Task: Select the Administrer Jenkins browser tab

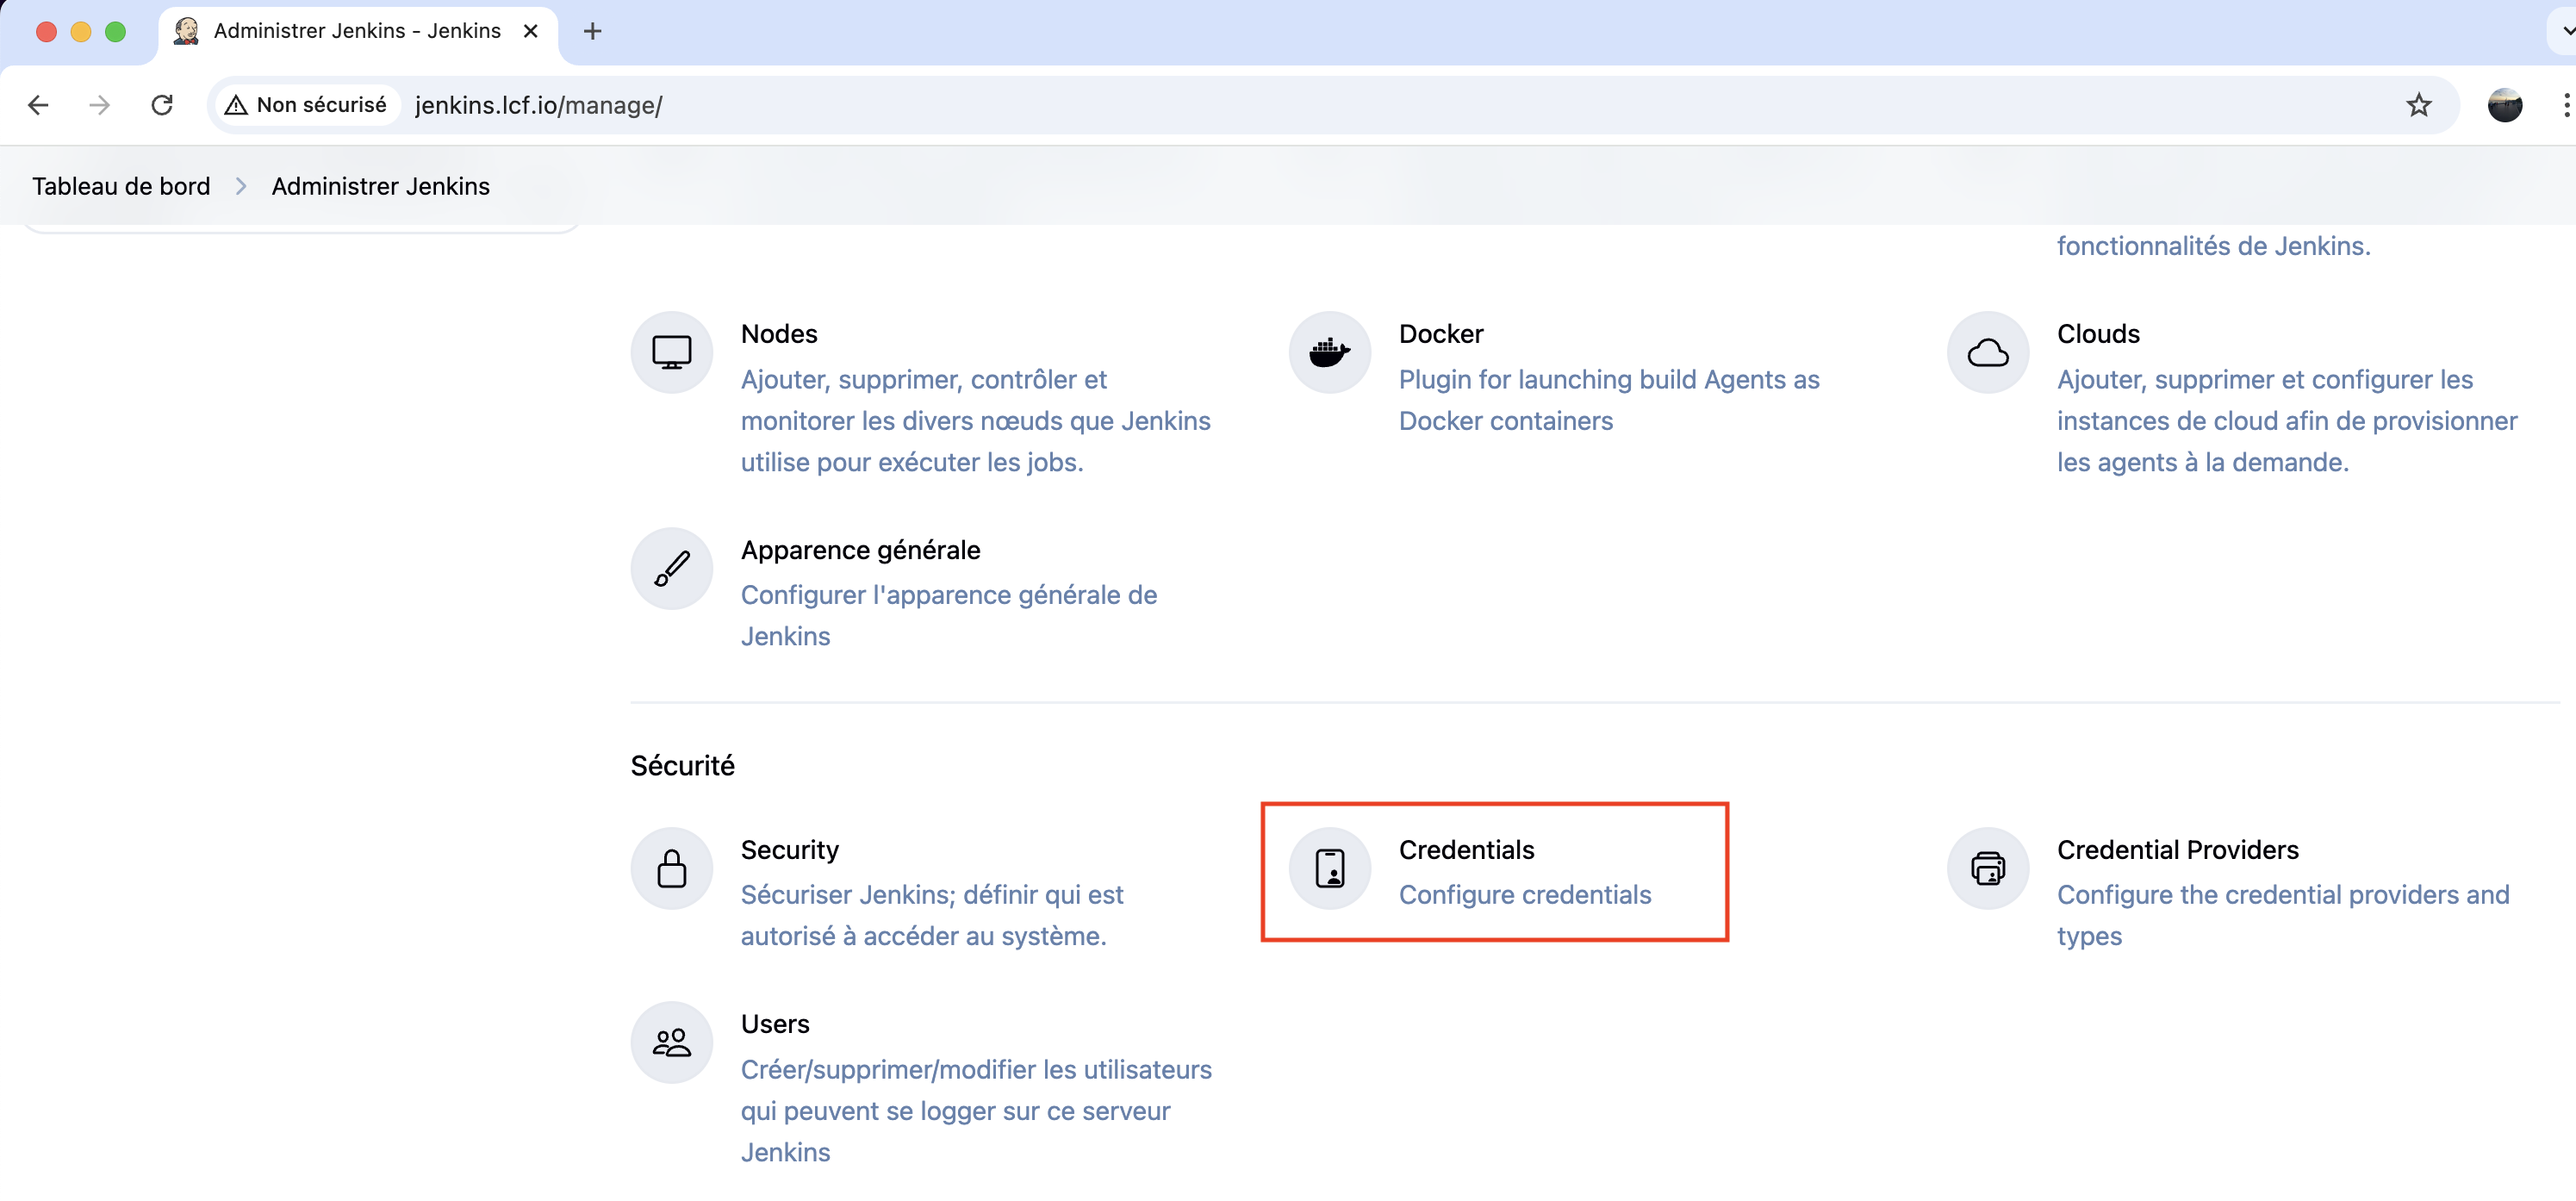Action: [357, 31]
